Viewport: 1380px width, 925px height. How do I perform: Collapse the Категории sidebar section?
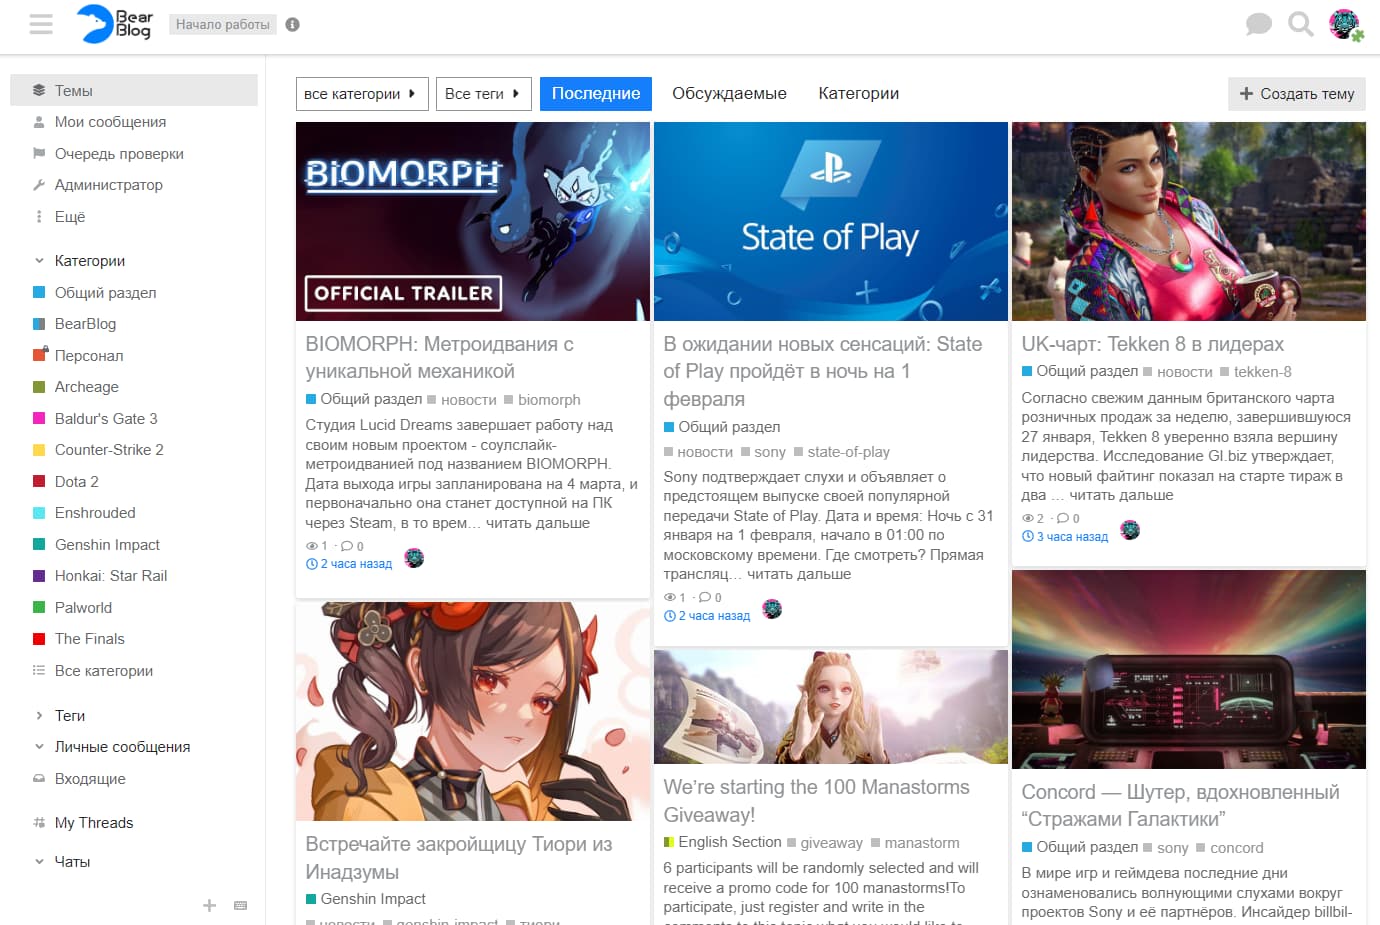click(x=39, y=261)
